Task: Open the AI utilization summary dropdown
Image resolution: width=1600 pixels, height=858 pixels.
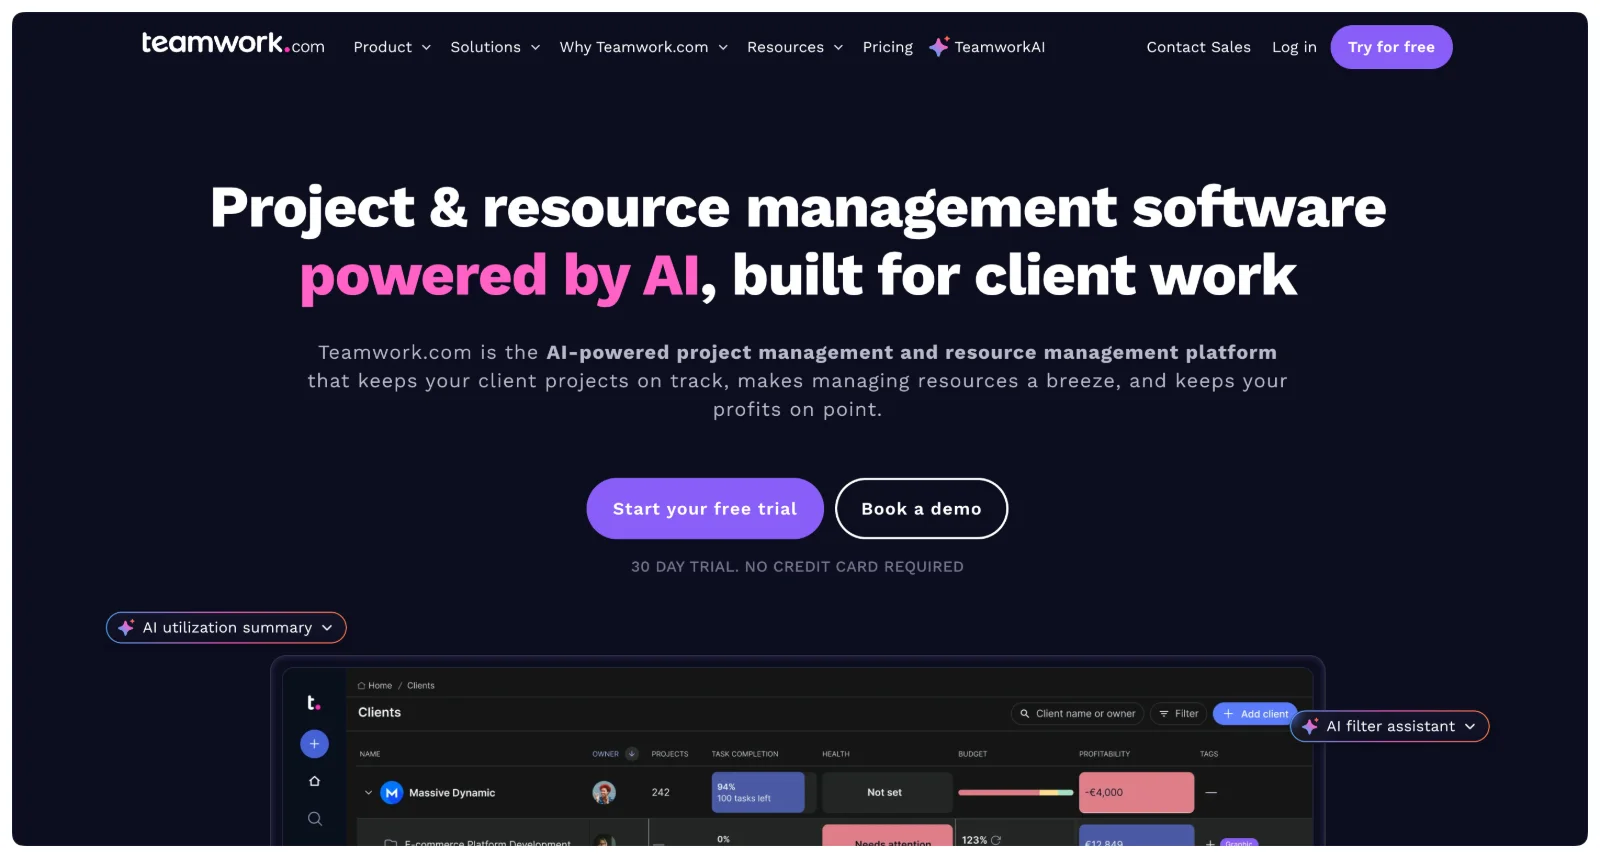Action: coord(226,628)
